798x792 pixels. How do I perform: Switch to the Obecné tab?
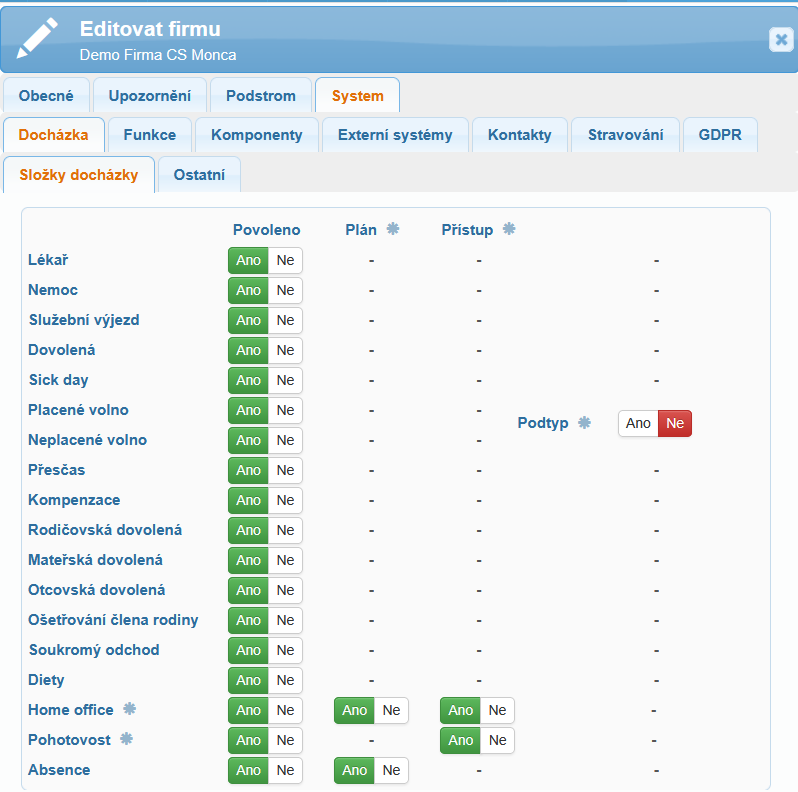[46, 96]
